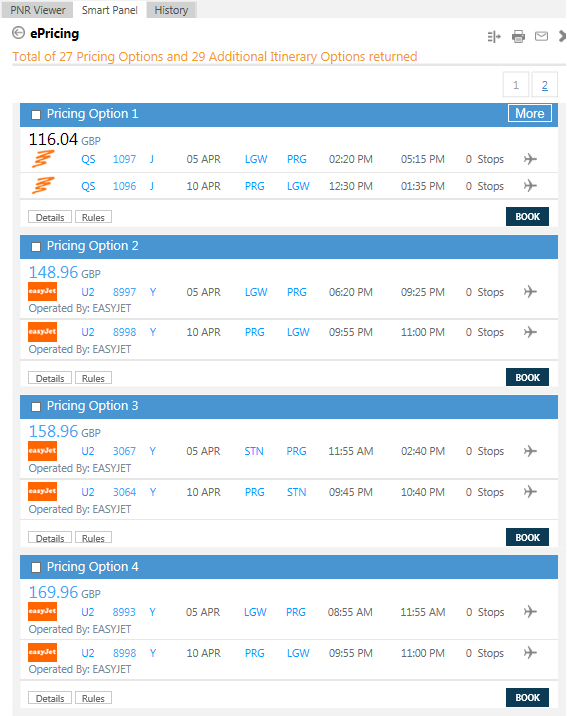Expand more flights in Pricing Option 1
567x716 pixels.
[530, 113]
